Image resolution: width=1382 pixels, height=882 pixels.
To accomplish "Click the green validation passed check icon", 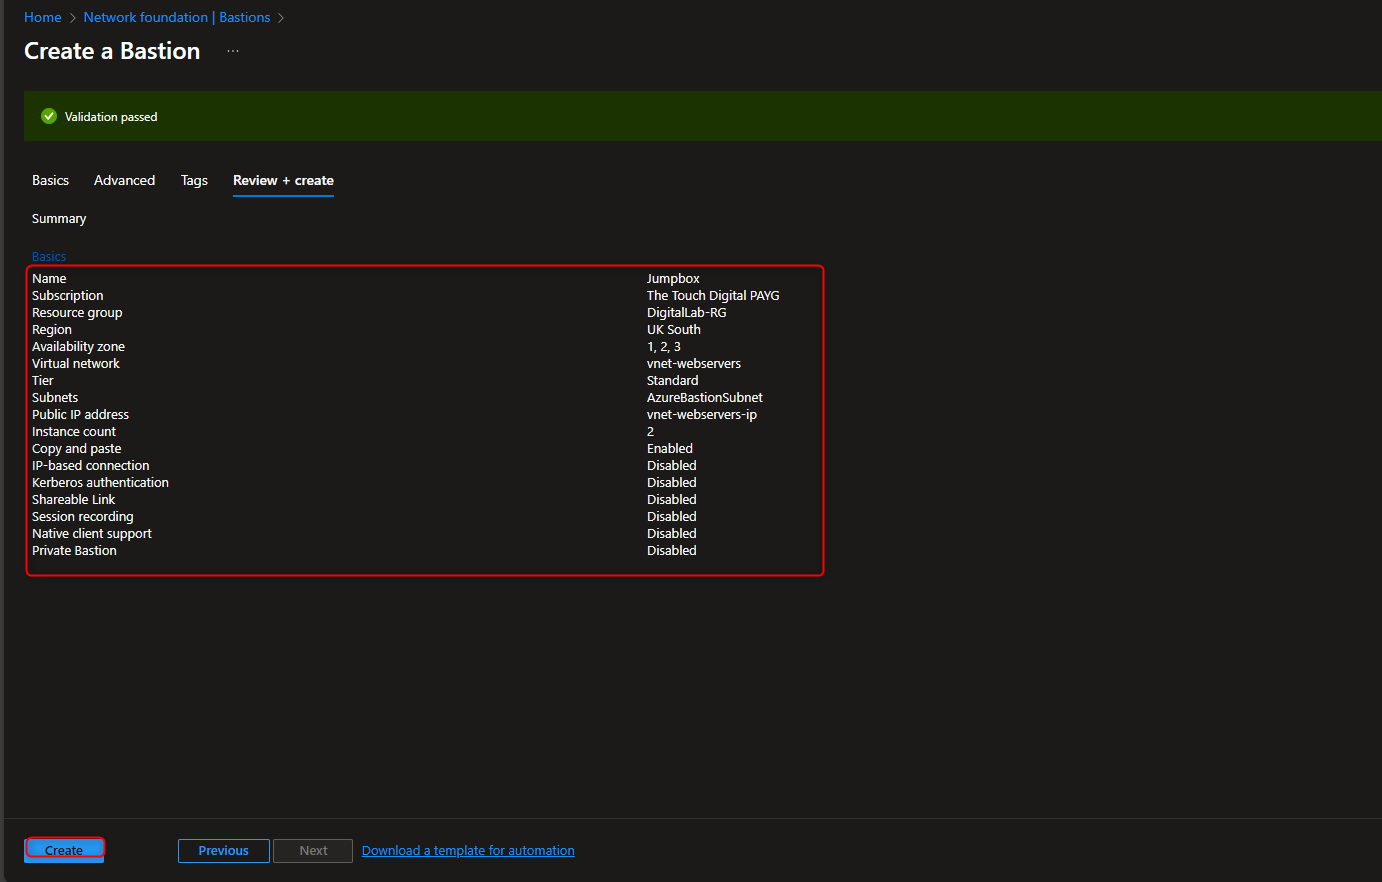I will [48, 116].
